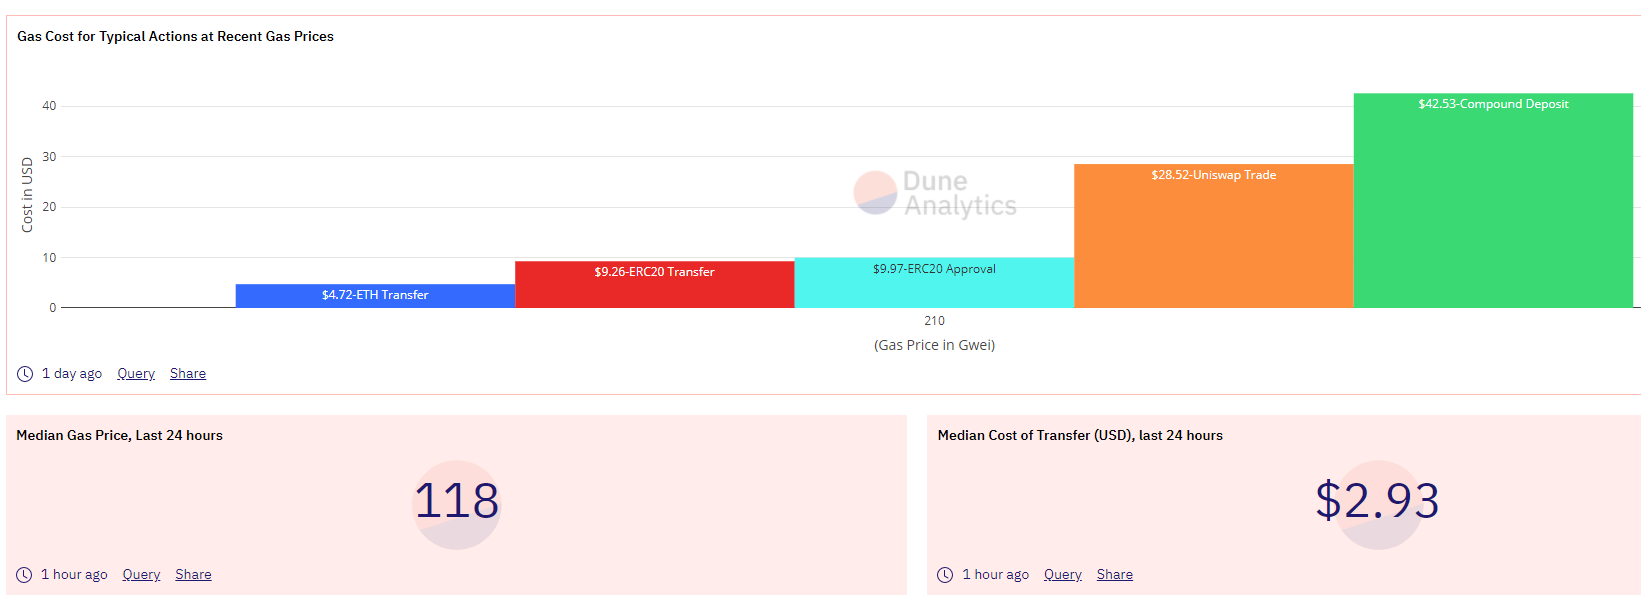Open Query link under Median Cost of Transfer
Image resolution: width=1641 pixels, height=613 pixels.
pyautogui.click(x=1063, y=575)
